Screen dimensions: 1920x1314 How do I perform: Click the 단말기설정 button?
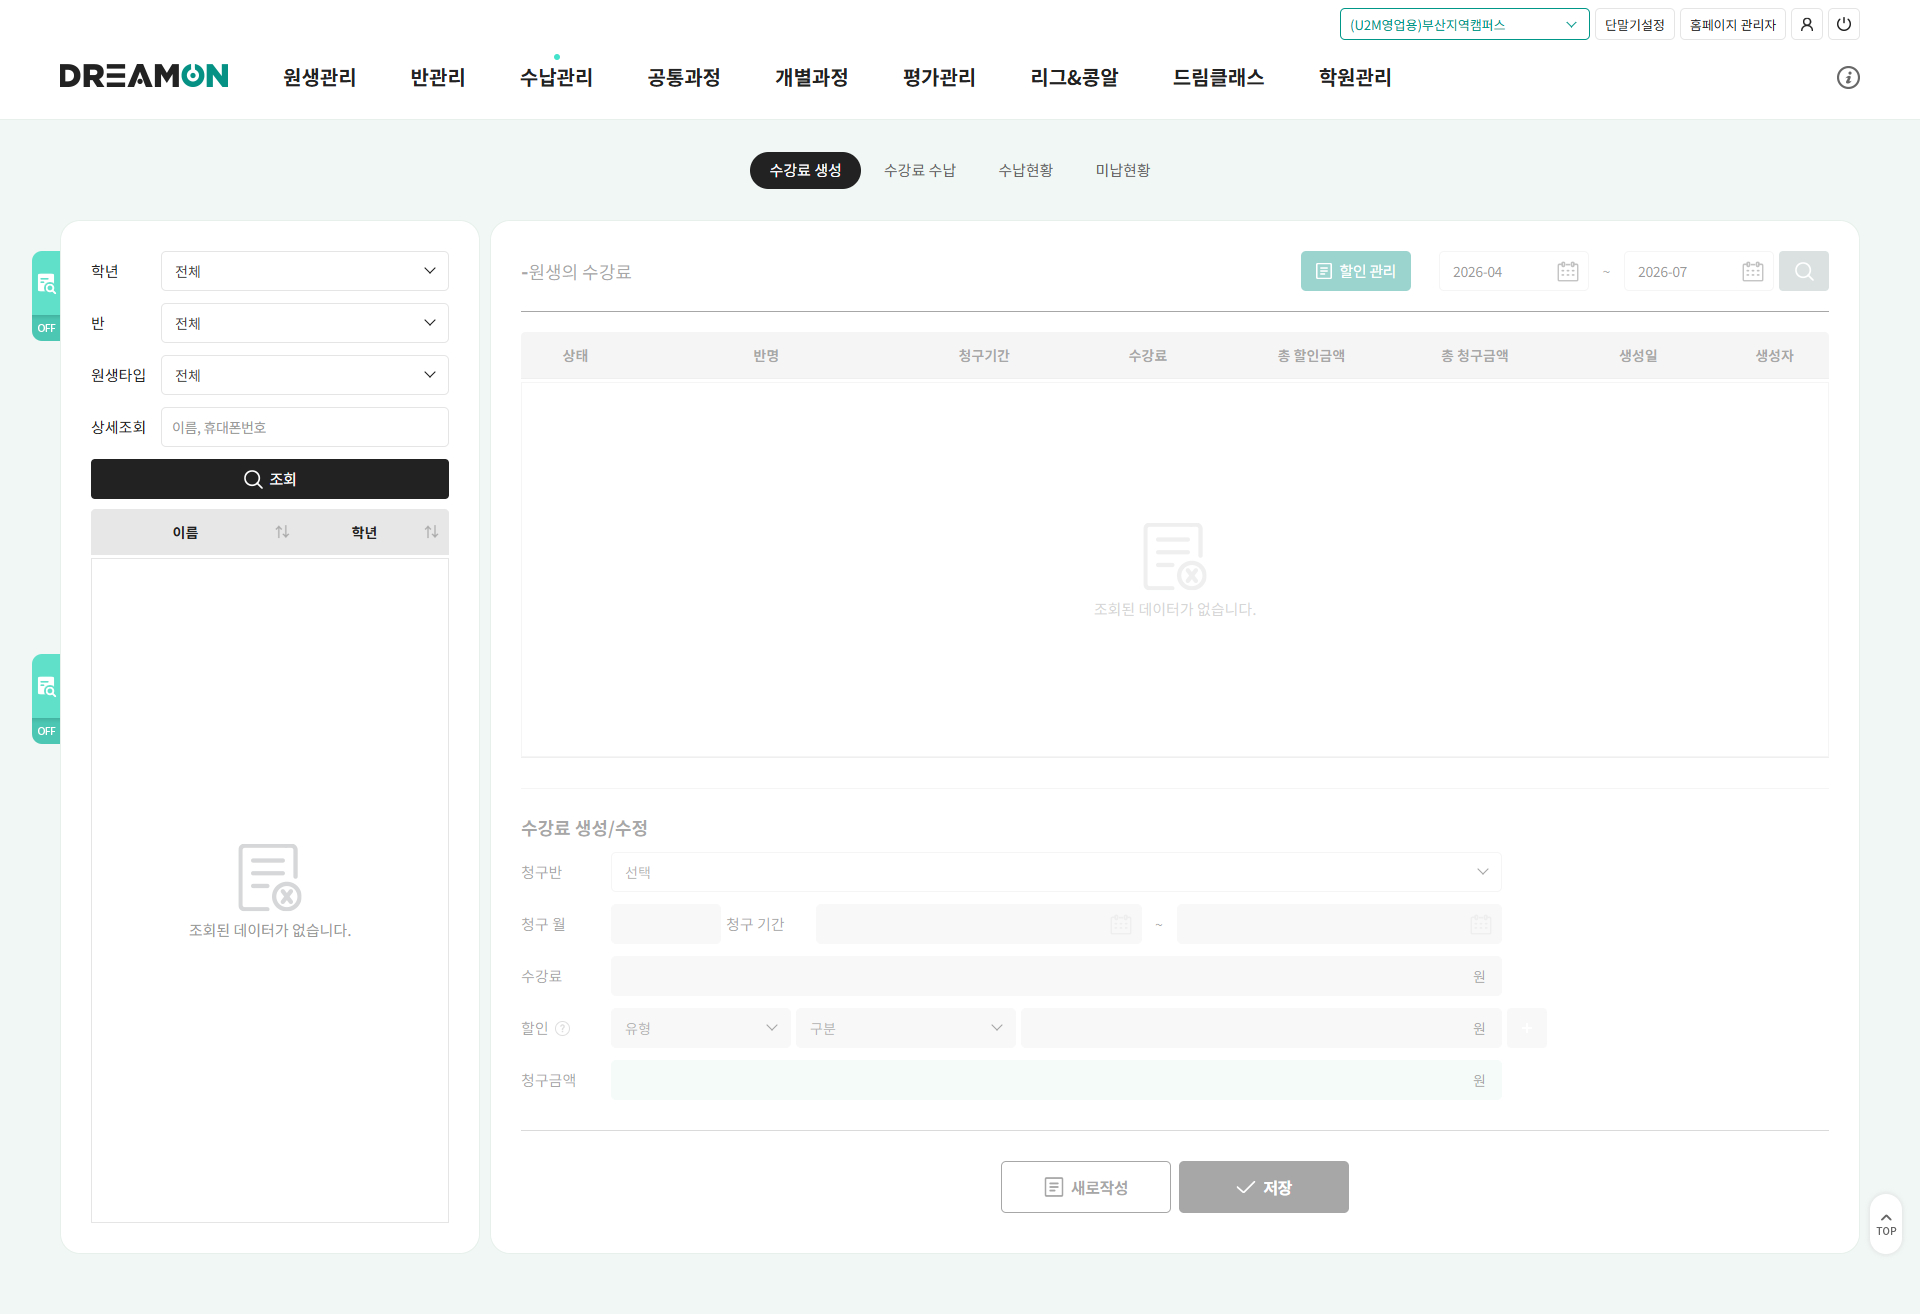1635,24
